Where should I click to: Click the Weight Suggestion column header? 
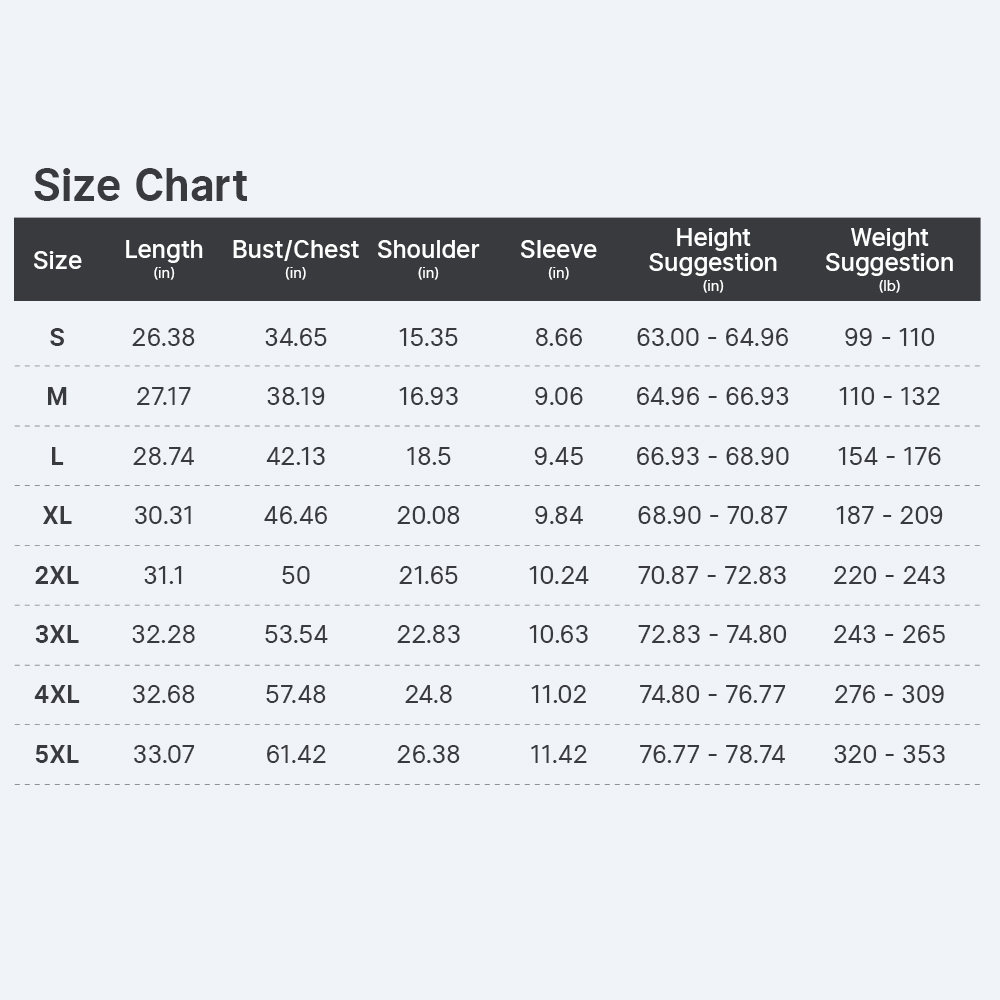[x=889, y=259]
